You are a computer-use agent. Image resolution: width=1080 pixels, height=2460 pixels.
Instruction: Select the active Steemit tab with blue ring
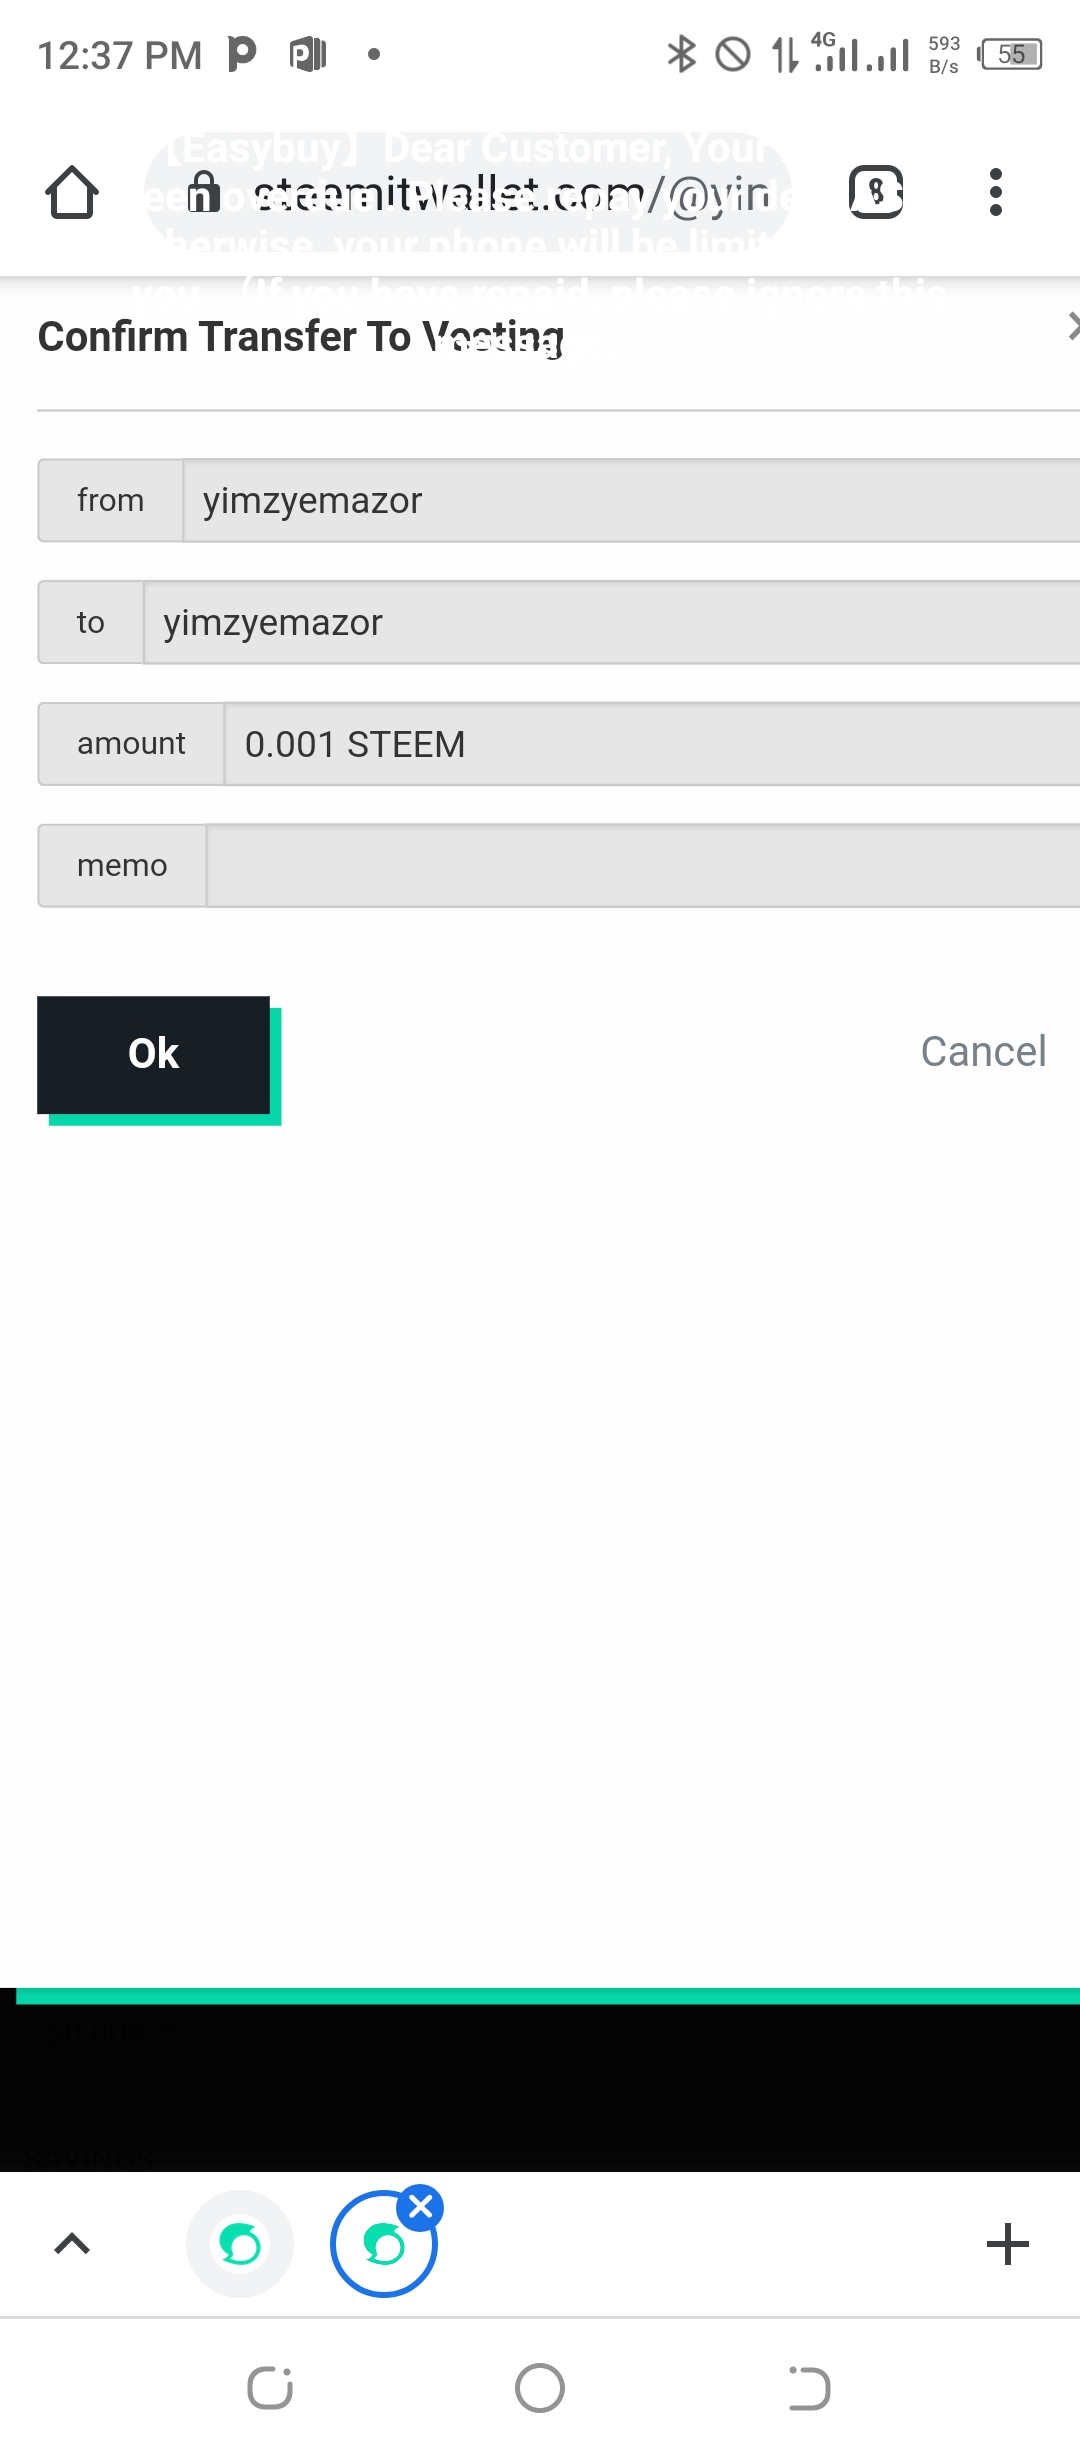pyautogui.click(x=384, y=2246)
